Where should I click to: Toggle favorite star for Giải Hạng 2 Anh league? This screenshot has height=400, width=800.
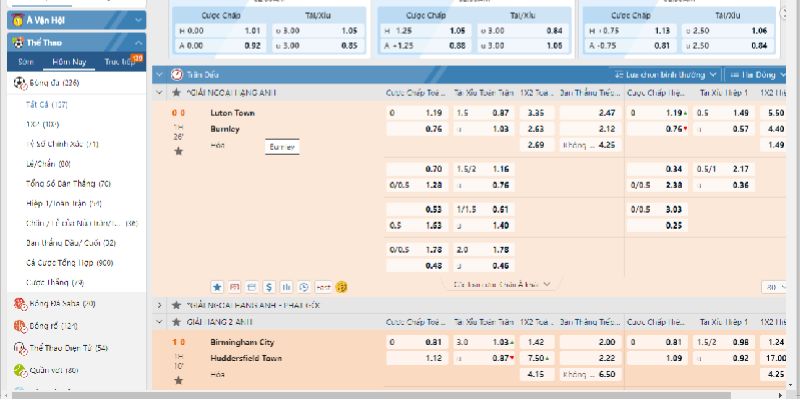point(178,322)
